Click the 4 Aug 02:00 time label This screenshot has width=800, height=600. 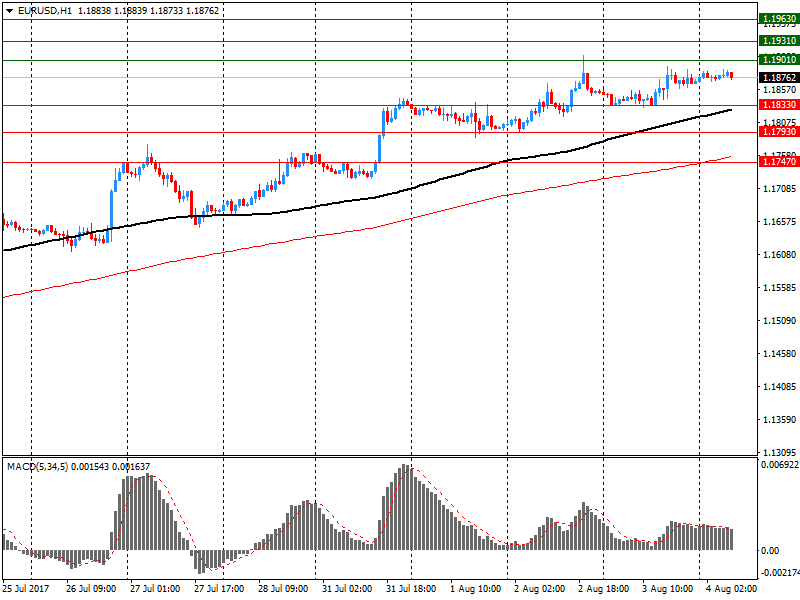point(731,589)
